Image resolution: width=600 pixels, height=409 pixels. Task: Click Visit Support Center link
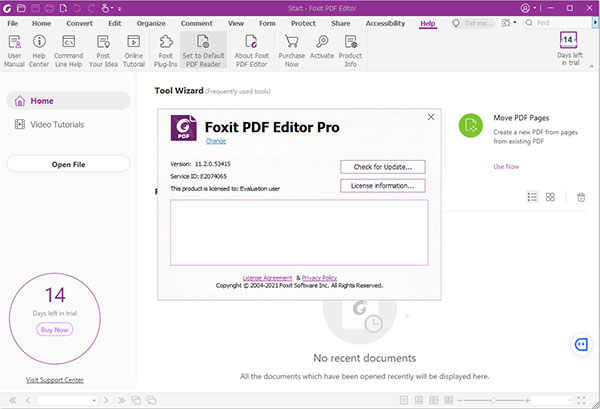55,380
